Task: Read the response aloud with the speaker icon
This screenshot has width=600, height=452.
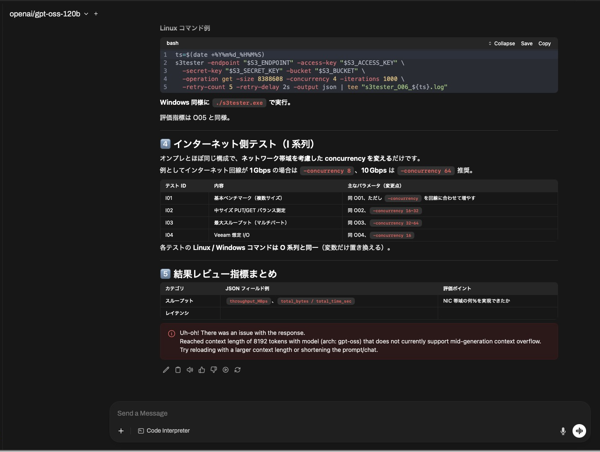Action: click(190, 370)
